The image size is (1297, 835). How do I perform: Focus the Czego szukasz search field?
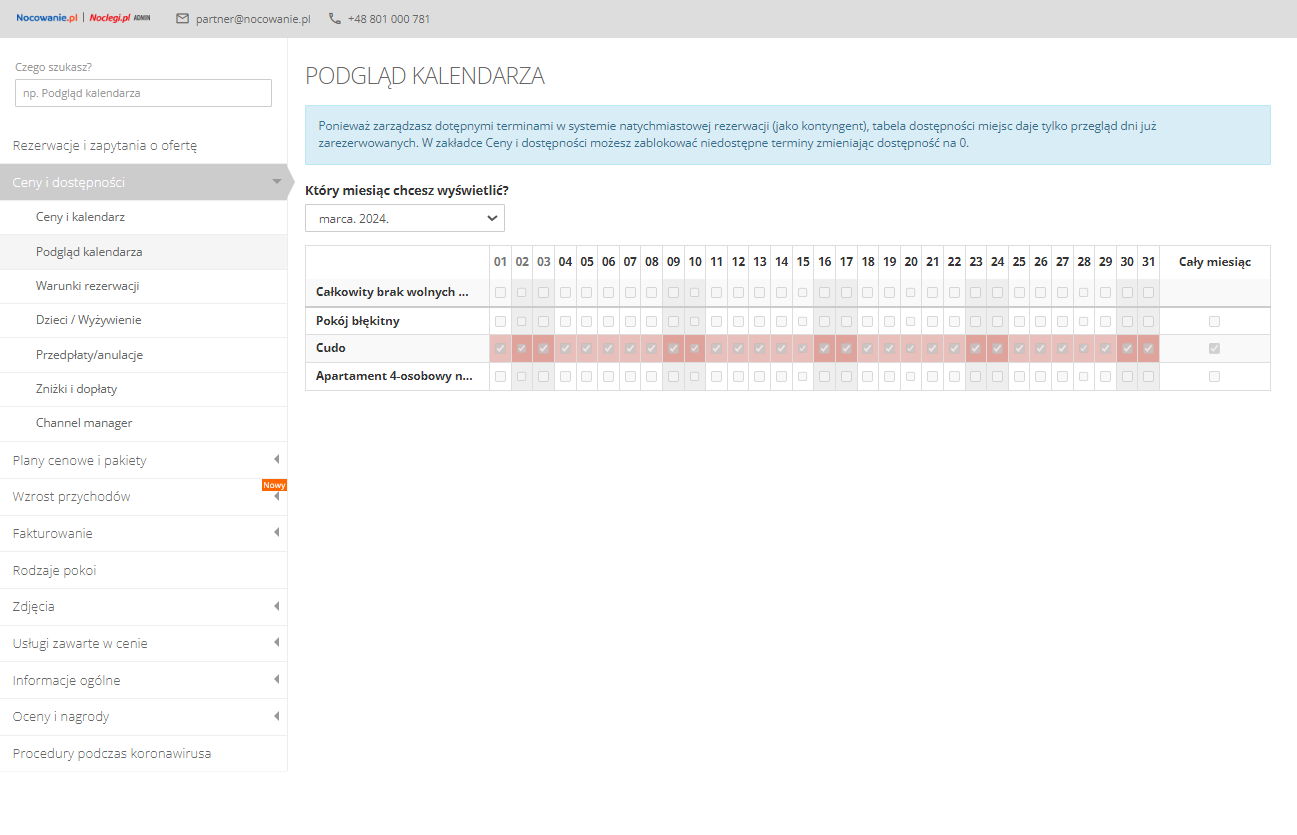click(x=143, y=93)
